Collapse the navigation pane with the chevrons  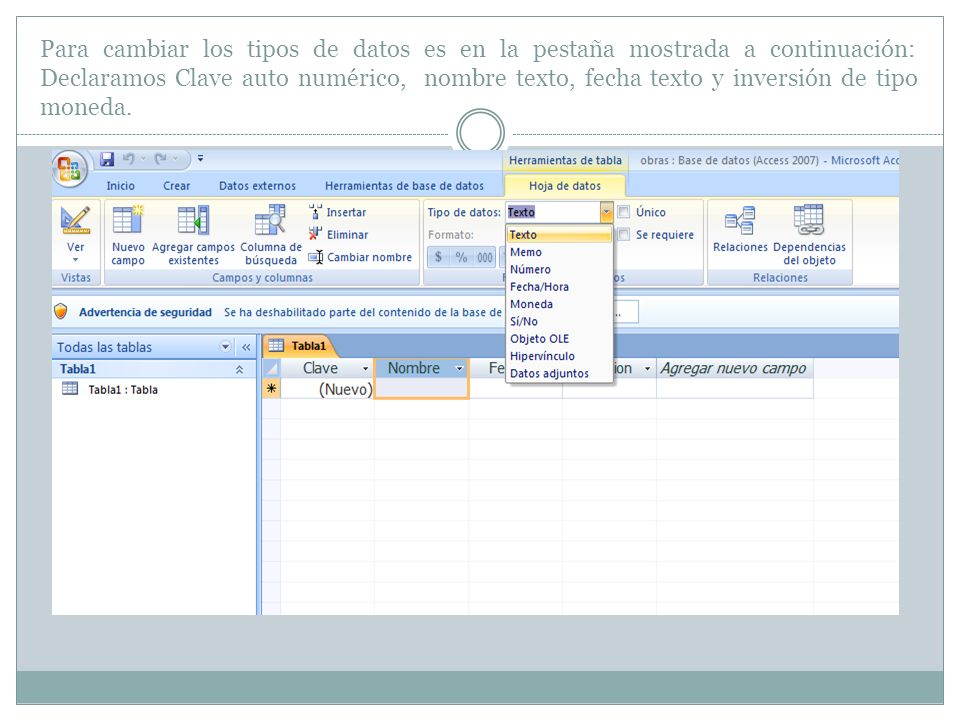pyautogui.click(x=246, y=347)
